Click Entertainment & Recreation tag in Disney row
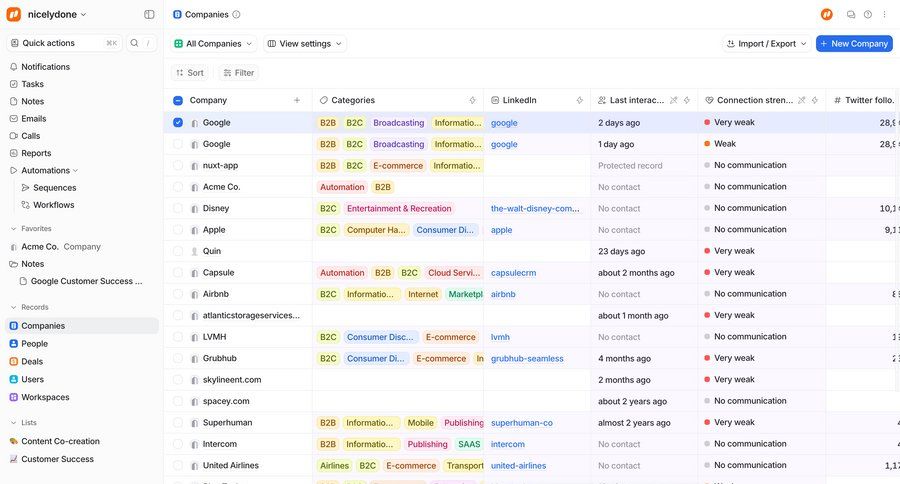 coord(399,208)
